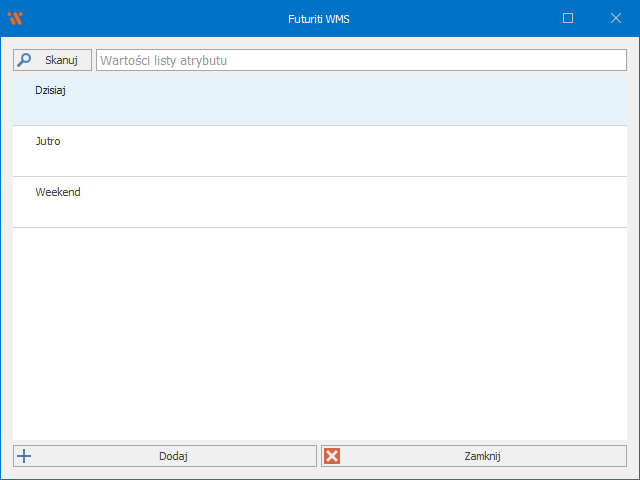640x480 pixels.
Task: Click the magnifier icon on the Skanuj button
Action: pos(24,60)
